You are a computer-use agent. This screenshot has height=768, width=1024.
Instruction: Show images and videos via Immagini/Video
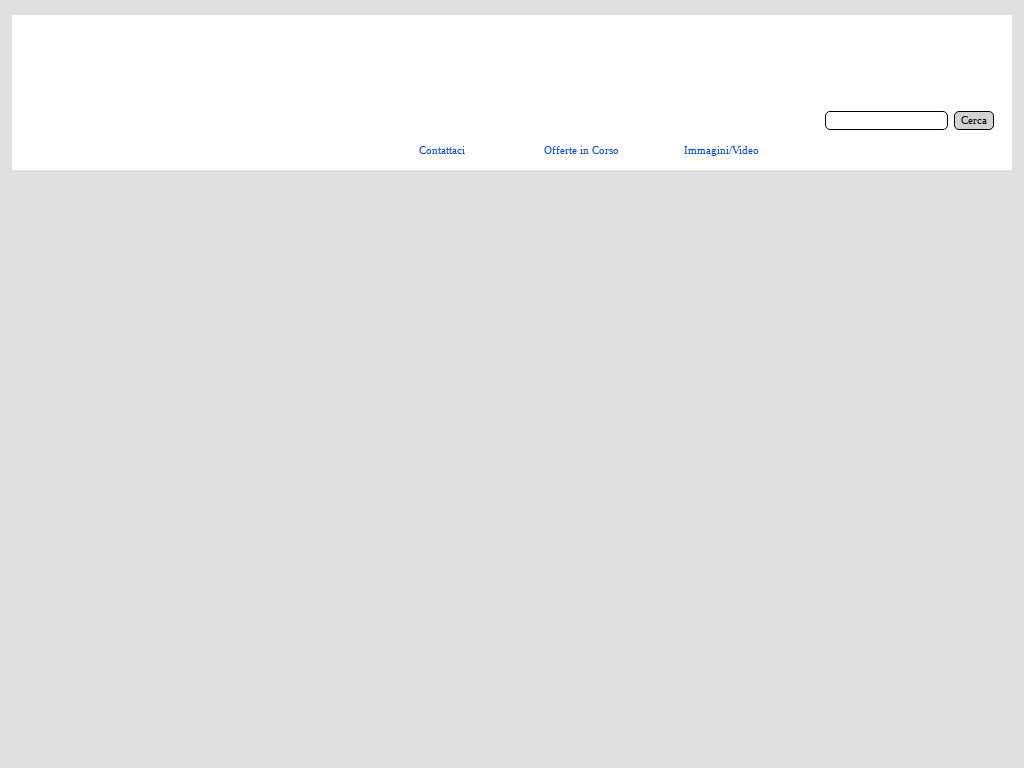721,151
